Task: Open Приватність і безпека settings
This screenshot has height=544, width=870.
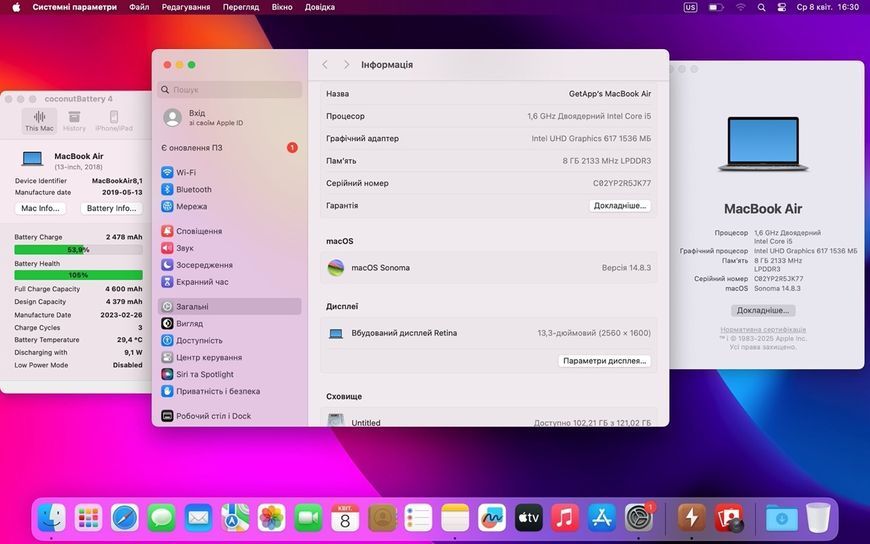Action: pyautogui.click(x=230, y=391)
